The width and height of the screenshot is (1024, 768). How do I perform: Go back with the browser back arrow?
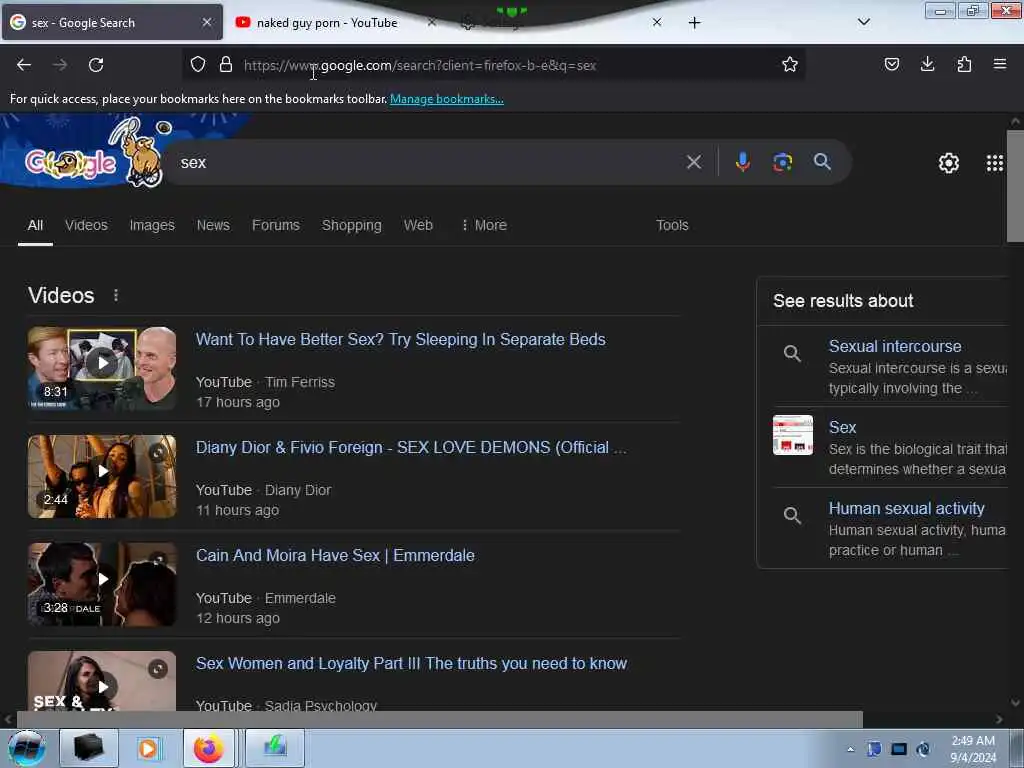click(24, 65)
